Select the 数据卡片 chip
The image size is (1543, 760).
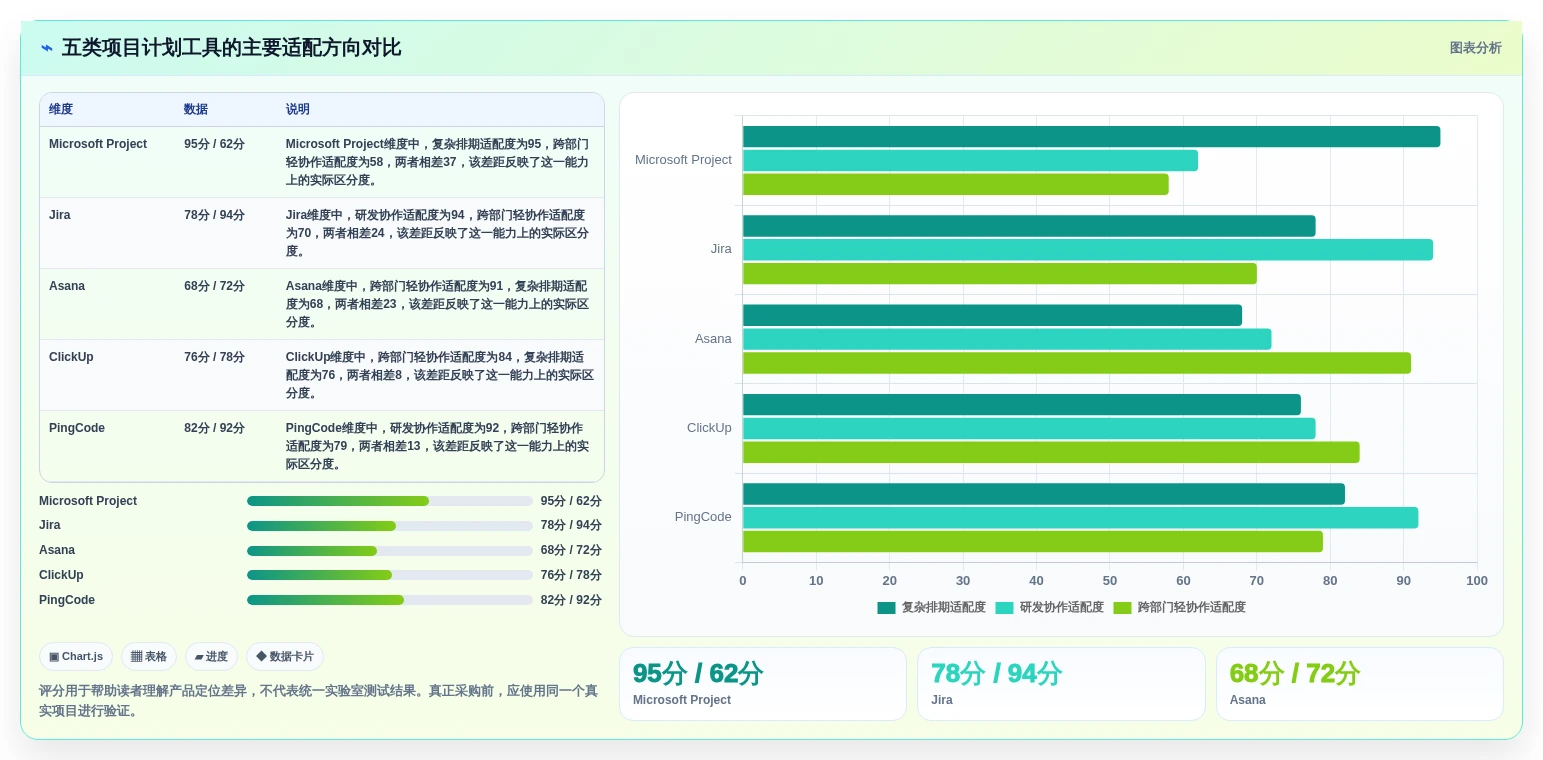[285, 657]
